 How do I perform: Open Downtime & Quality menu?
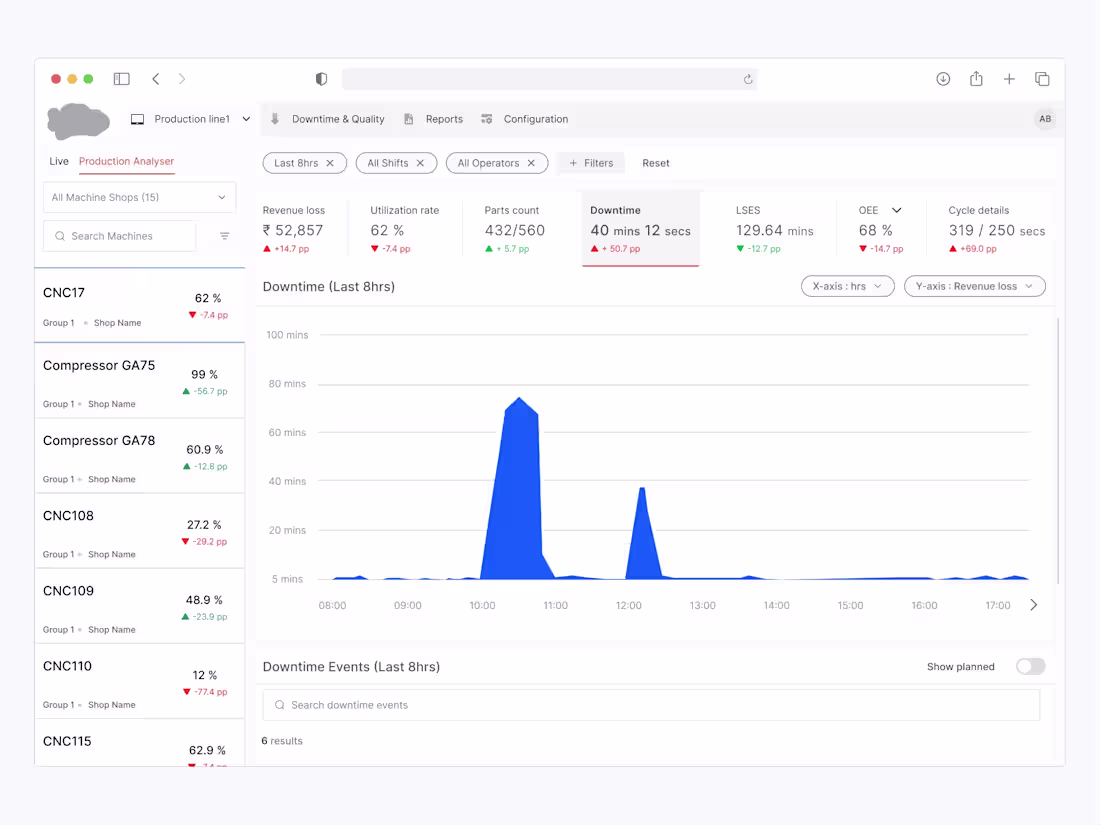pyautogui.click(x=338, y=119)
